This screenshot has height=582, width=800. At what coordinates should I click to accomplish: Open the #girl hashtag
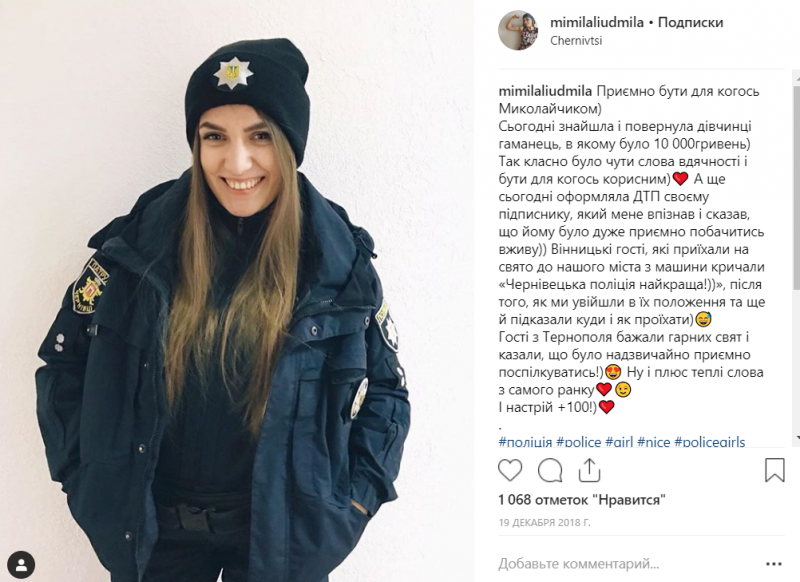tap(619, 442)
